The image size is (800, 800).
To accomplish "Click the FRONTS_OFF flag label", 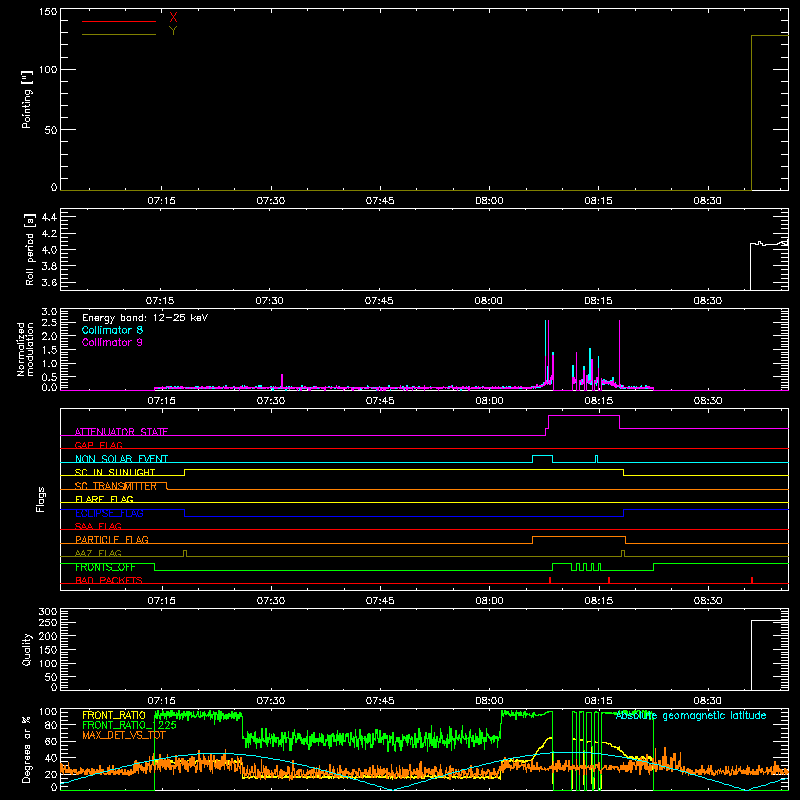I will click(x=105, y=567).
